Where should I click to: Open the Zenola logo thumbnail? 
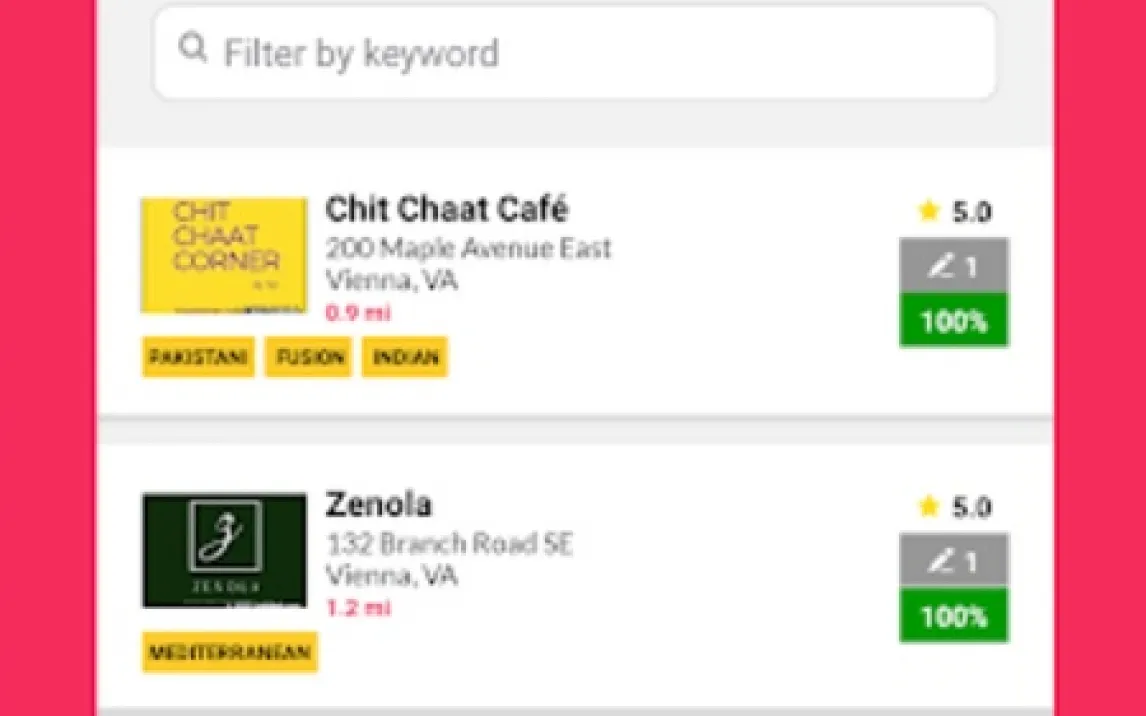click(224, 550)
